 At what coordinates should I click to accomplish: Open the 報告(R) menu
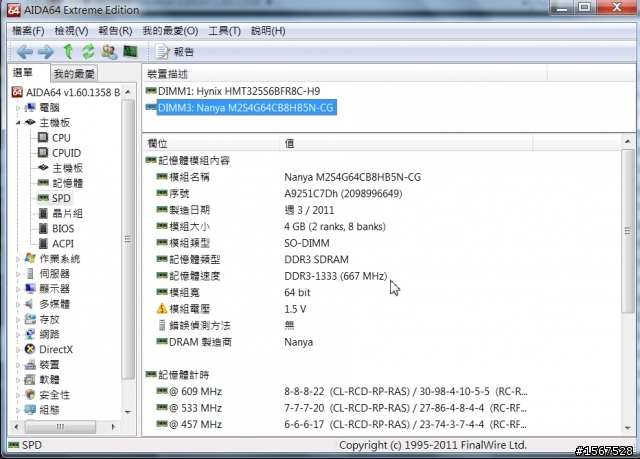pyautogui.click(x=115, y=31)
